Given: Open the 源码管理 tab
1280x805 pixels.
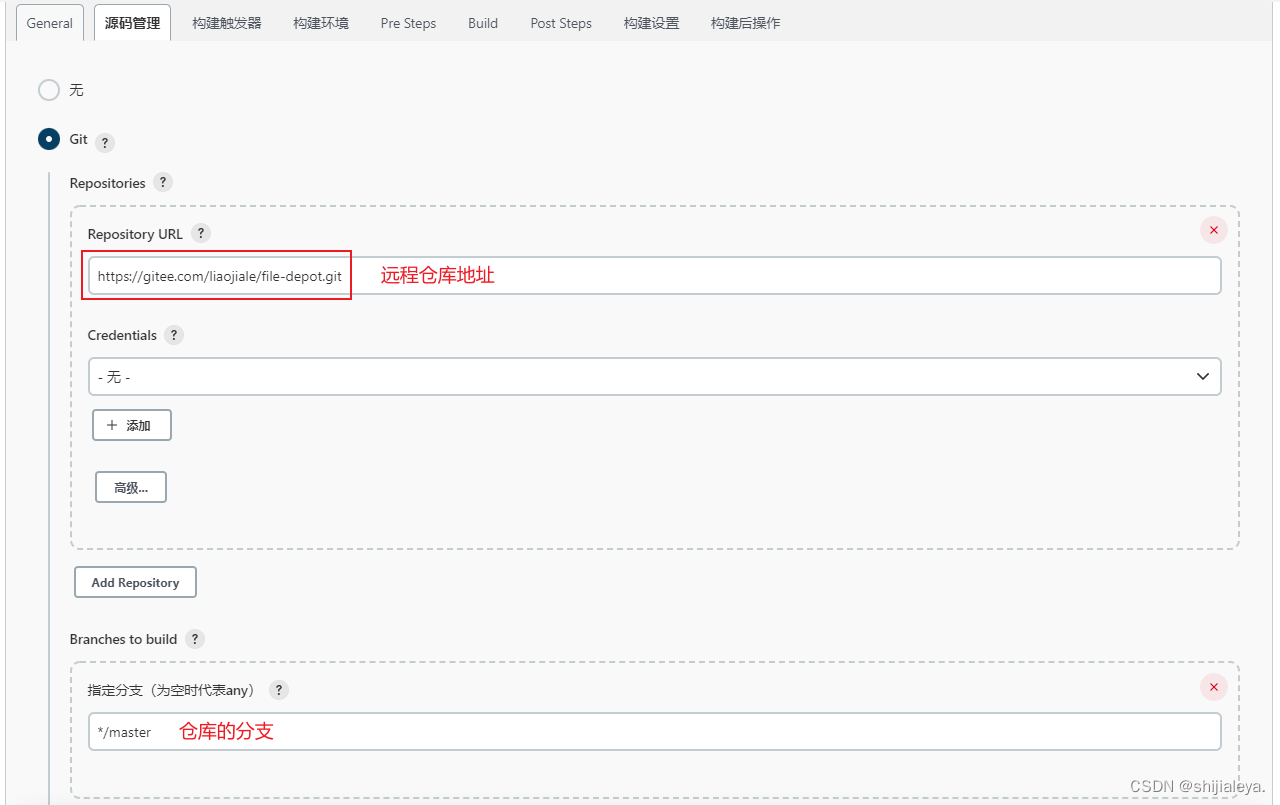Looking at the screenshot, I should (132, 23).
